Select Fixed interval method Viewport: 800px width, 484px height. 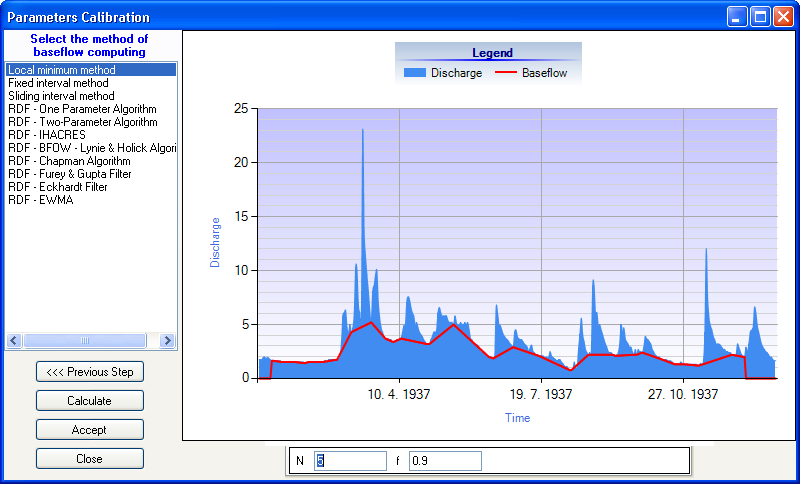coord(91,83)
